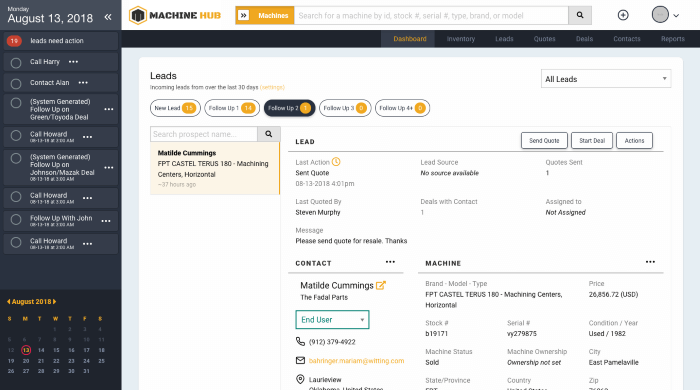Click in the machine search field
Screen dimensions: 700x390
tap(431, 16)
